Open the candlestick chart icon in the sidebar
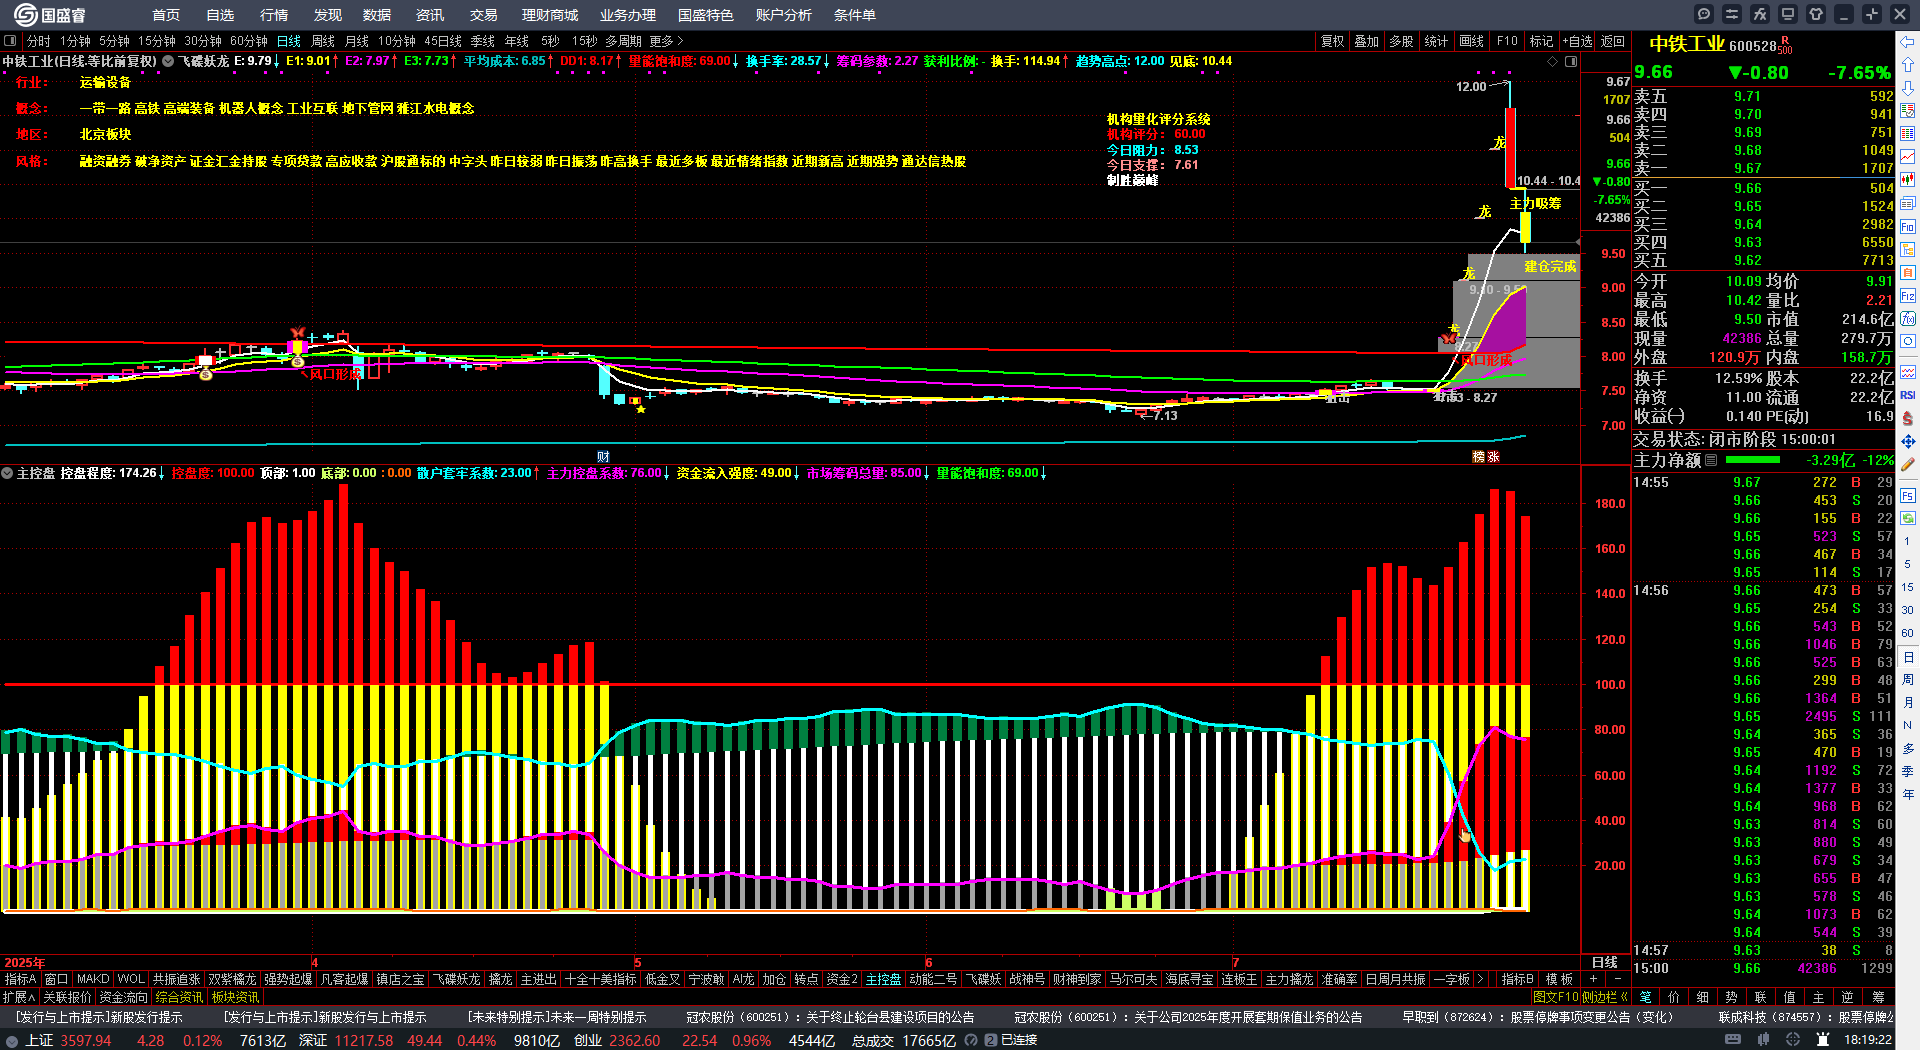 click(x=1908, y=180)
